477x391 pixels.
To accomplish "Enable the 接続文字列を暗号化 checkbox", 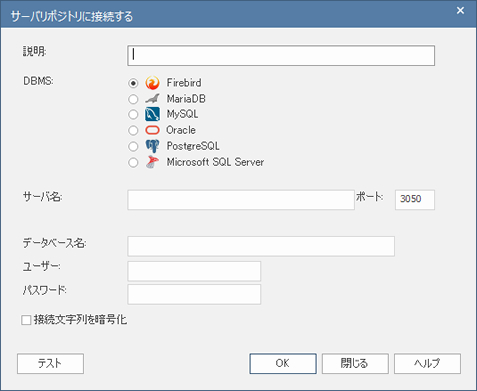I will pyautogui.click(x=26, y=320).
